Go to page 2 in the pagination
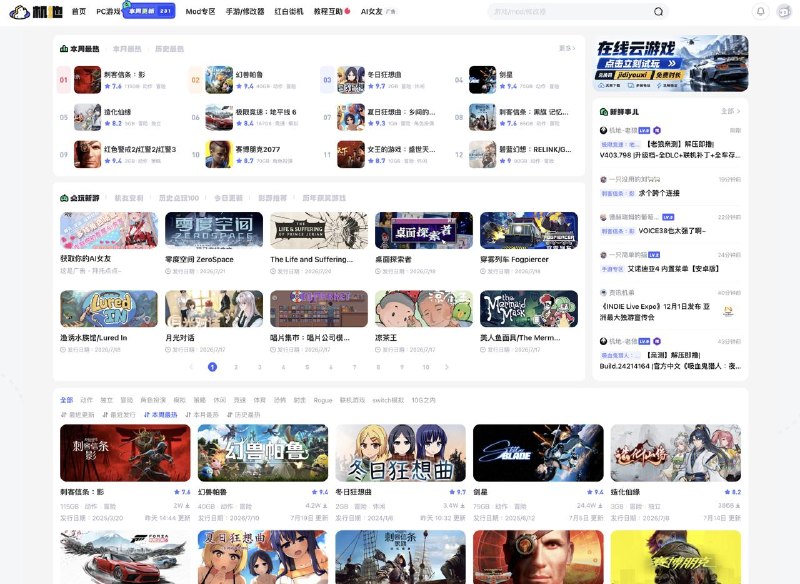Image resolution: width=800 pixels, height=584 pixels. pyautogui.click(x=236, y=367)
